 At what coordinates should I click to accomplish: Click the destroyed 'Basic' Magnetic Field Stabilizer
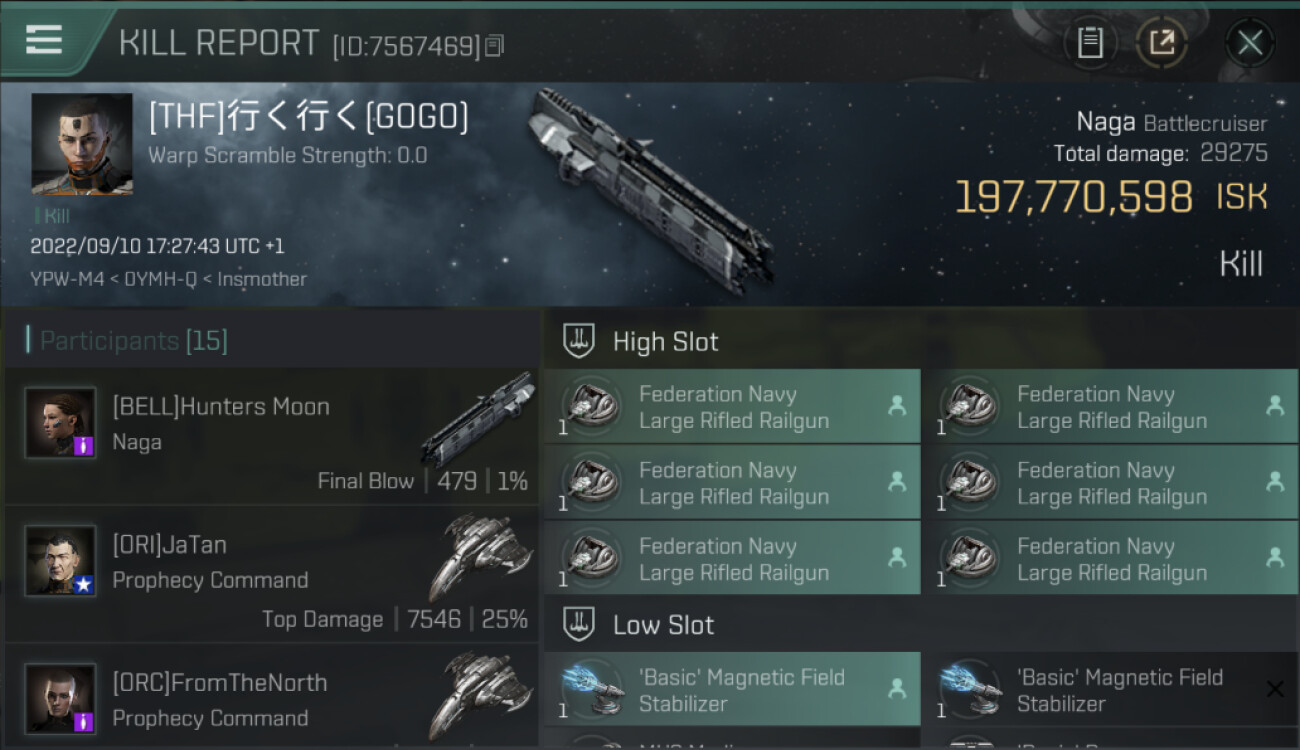[1111, 690]
